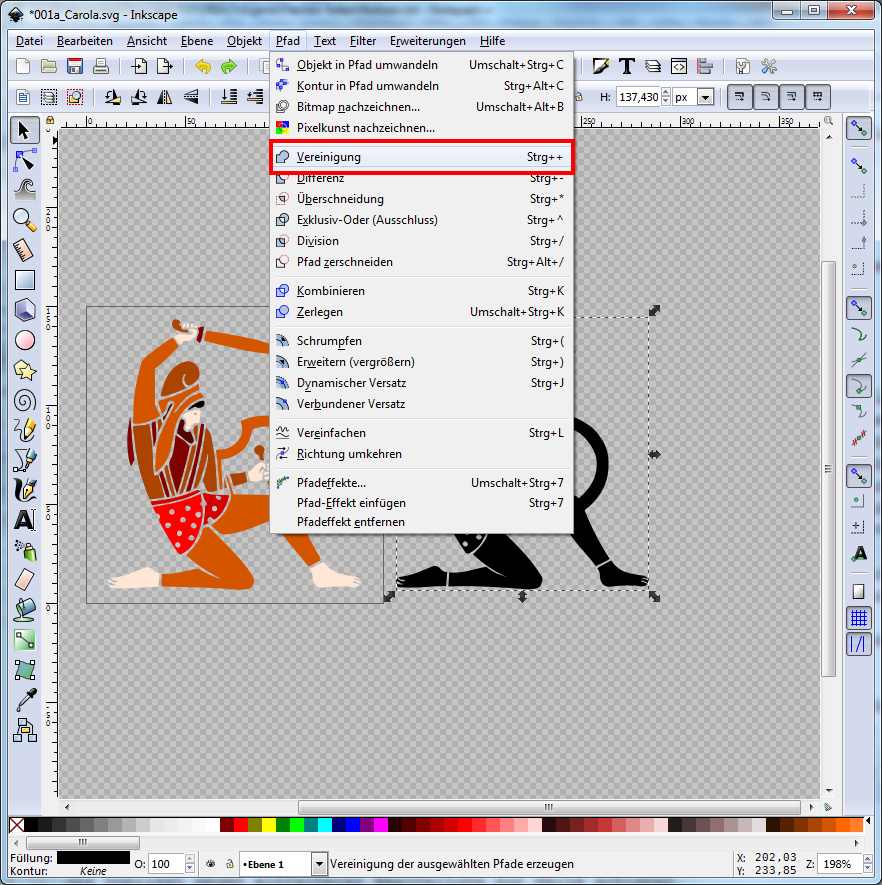Choose Vereinfachen menu entry

pyautogui.click(x=422, y=433)
